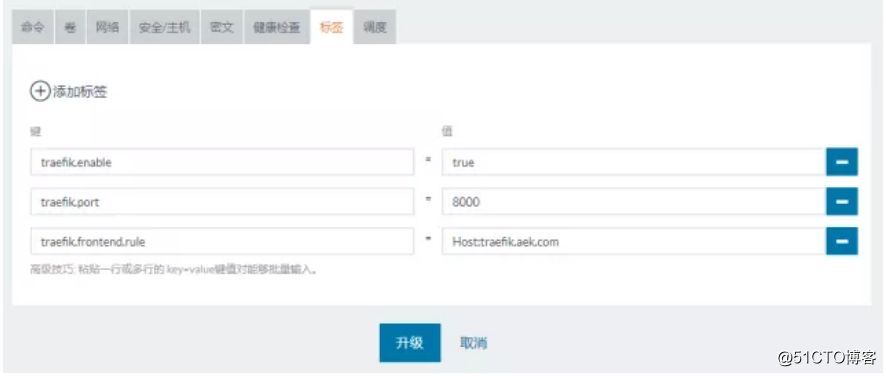Viewport: 886px width, 376px height.
Task: Go to the 密文 tab
Action: (222, 27)
